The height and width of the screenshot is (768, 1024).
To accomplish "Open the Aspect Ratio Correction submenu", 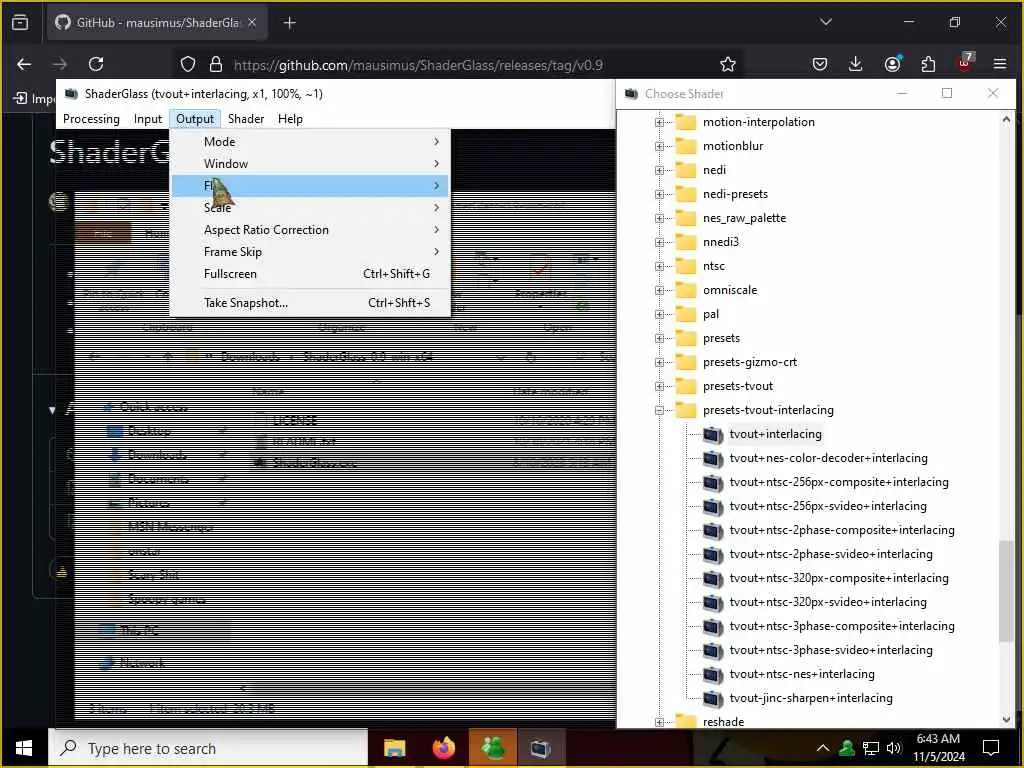I will [310, 230].
